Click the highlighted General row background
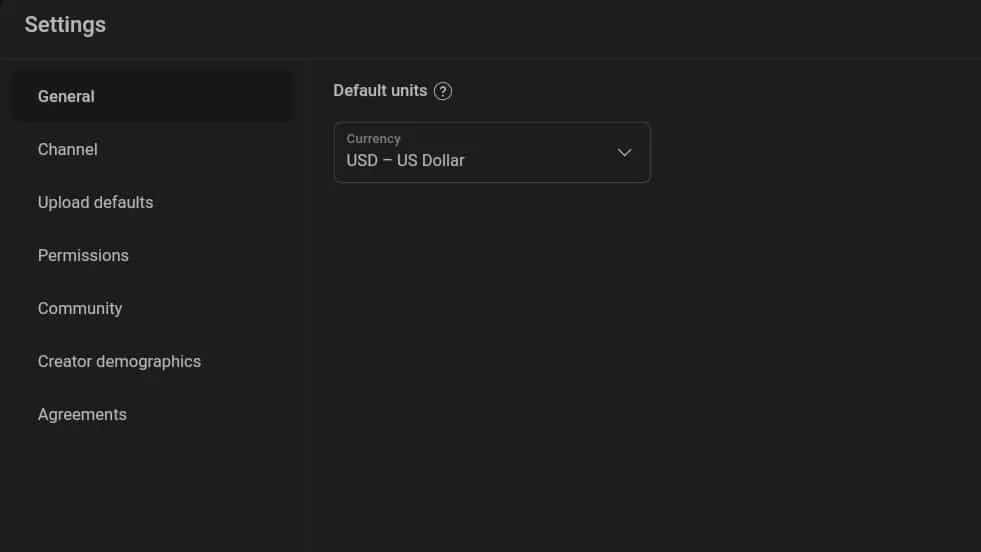This screenshot has height=552, width=981. click(153, 96)
